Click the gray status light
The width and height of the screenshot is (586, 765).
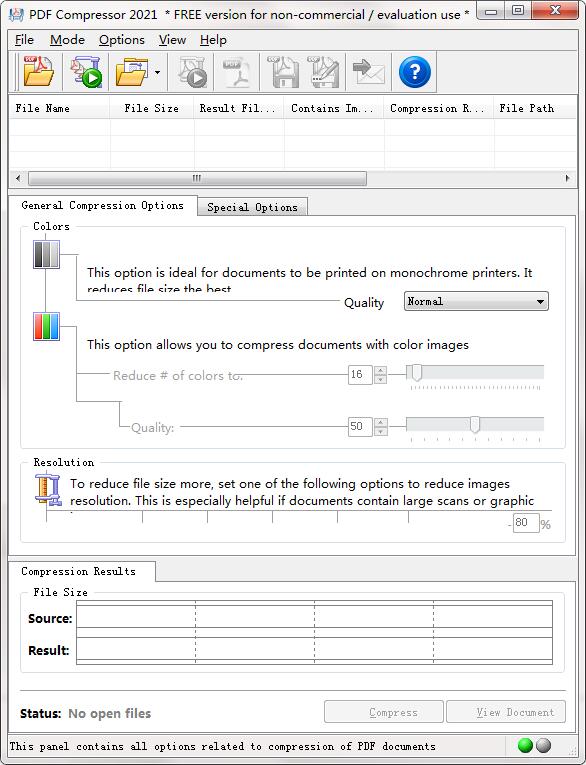coord(544,745)
